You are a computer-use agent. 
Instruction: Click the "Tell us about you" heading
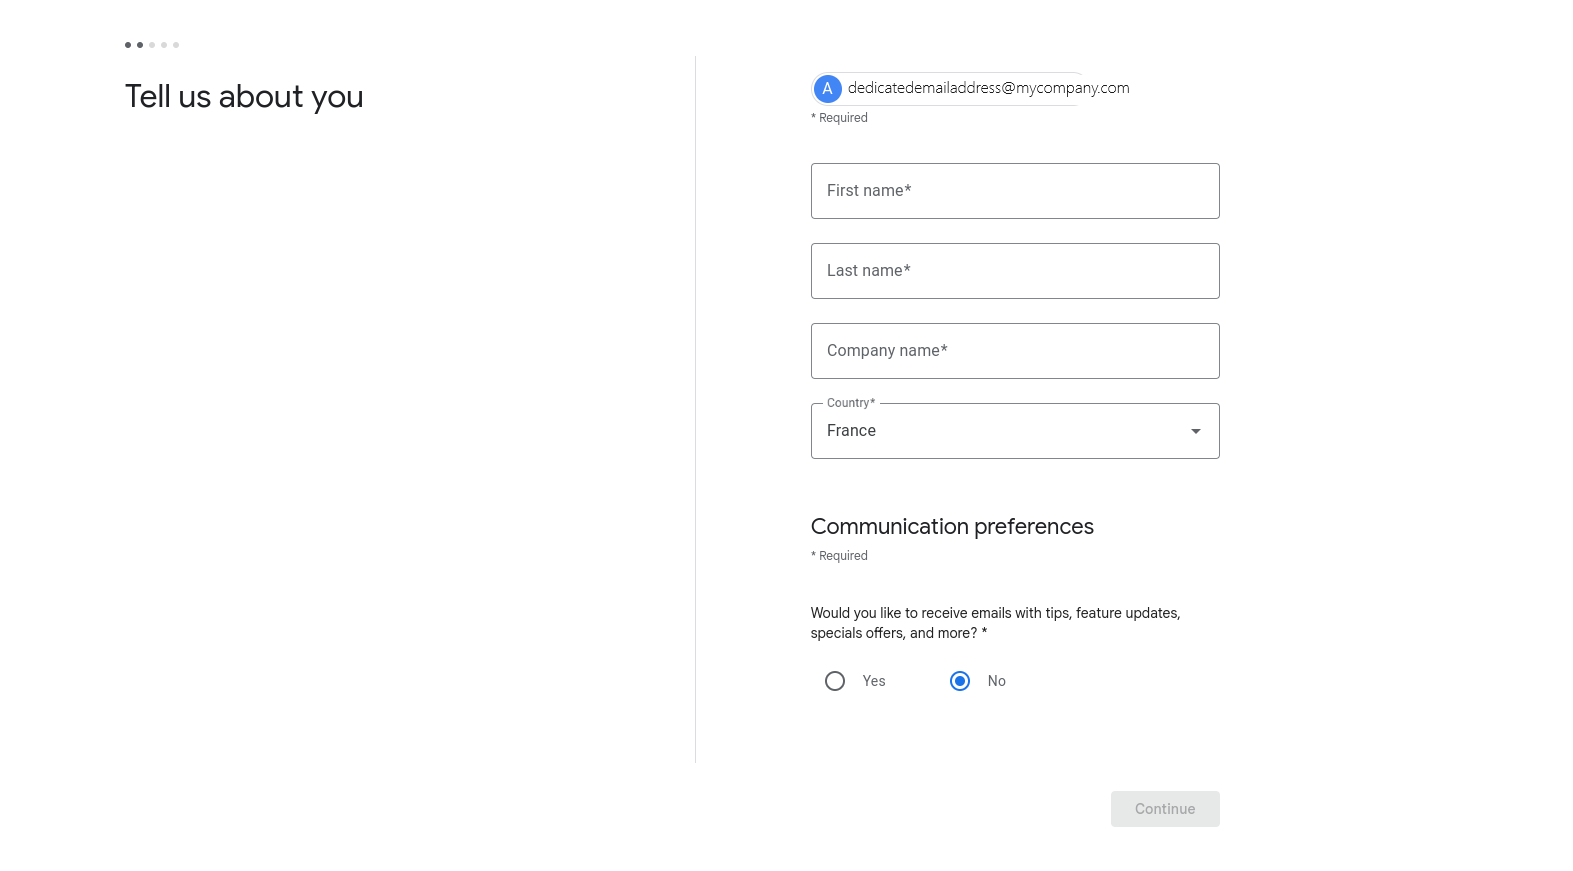pos(244,97)
